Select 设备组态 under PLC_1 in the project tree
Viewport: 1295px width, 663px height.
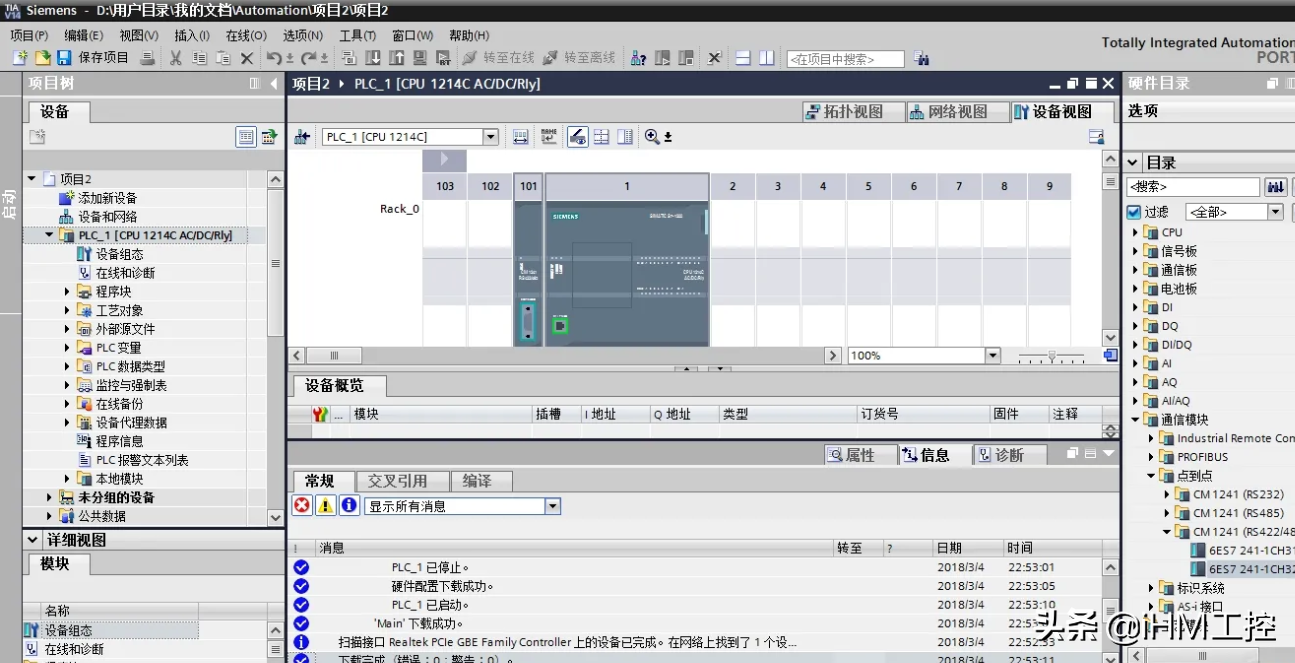coord(119,254)
